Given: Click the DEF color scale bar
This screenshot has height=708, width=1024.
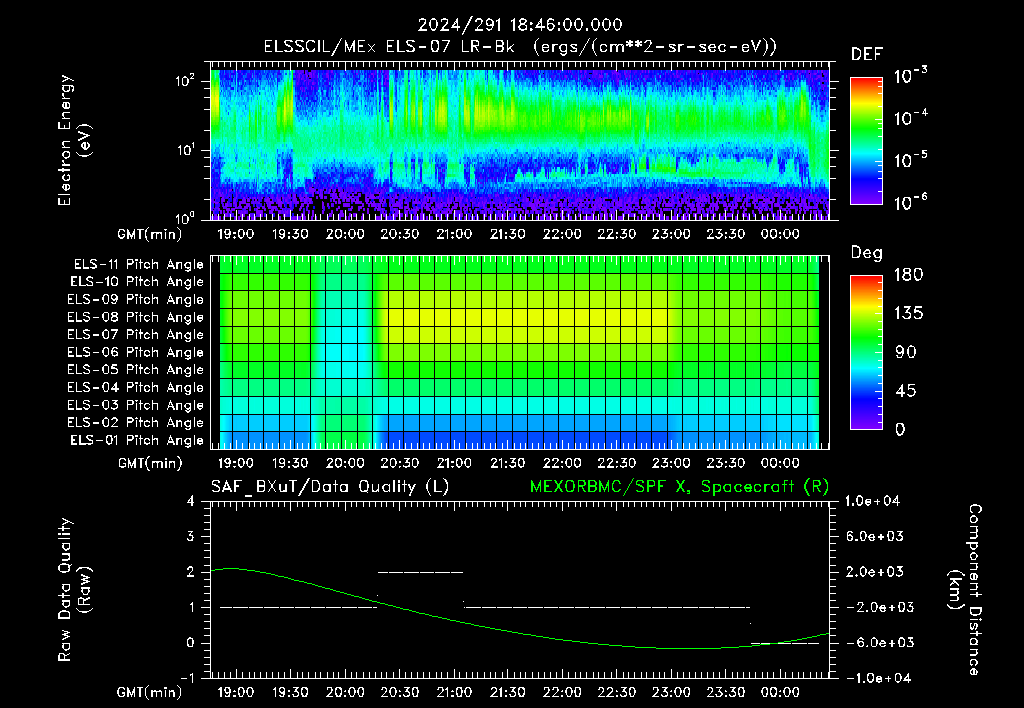Looking at the screenshot, I should (866, 141).
